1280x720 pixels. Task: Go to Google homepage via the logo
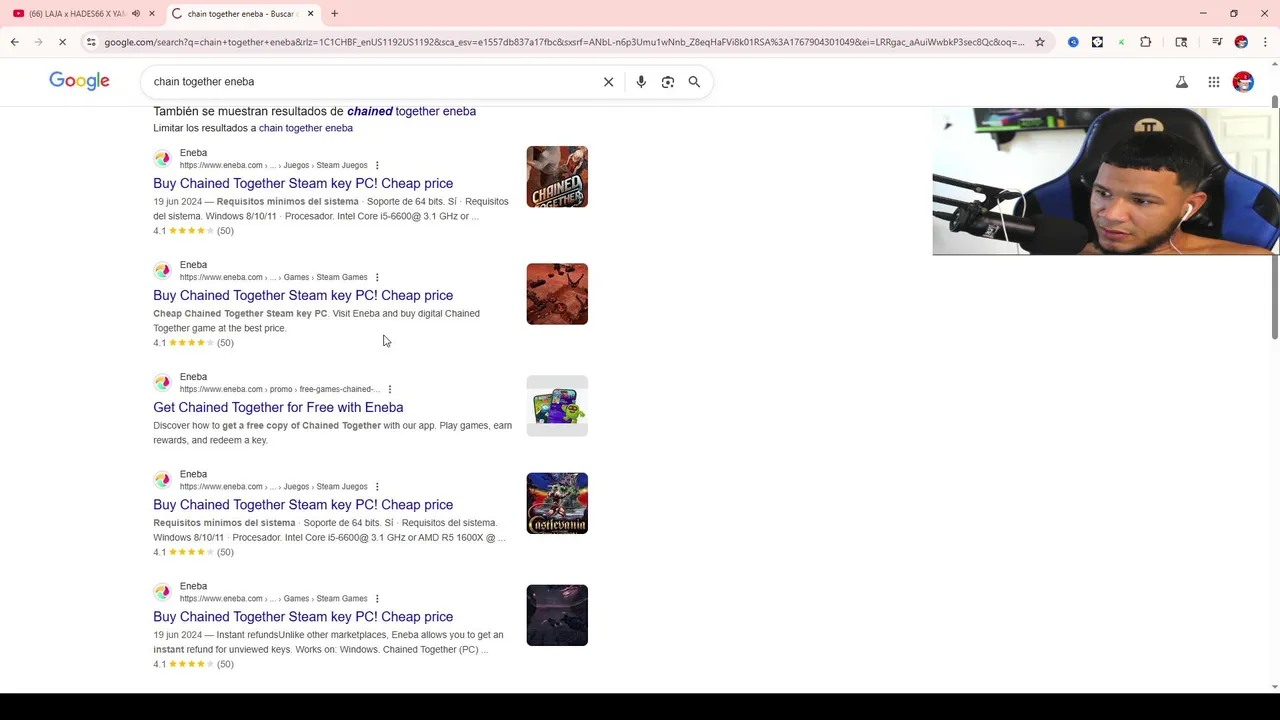[x=79, y=81]
